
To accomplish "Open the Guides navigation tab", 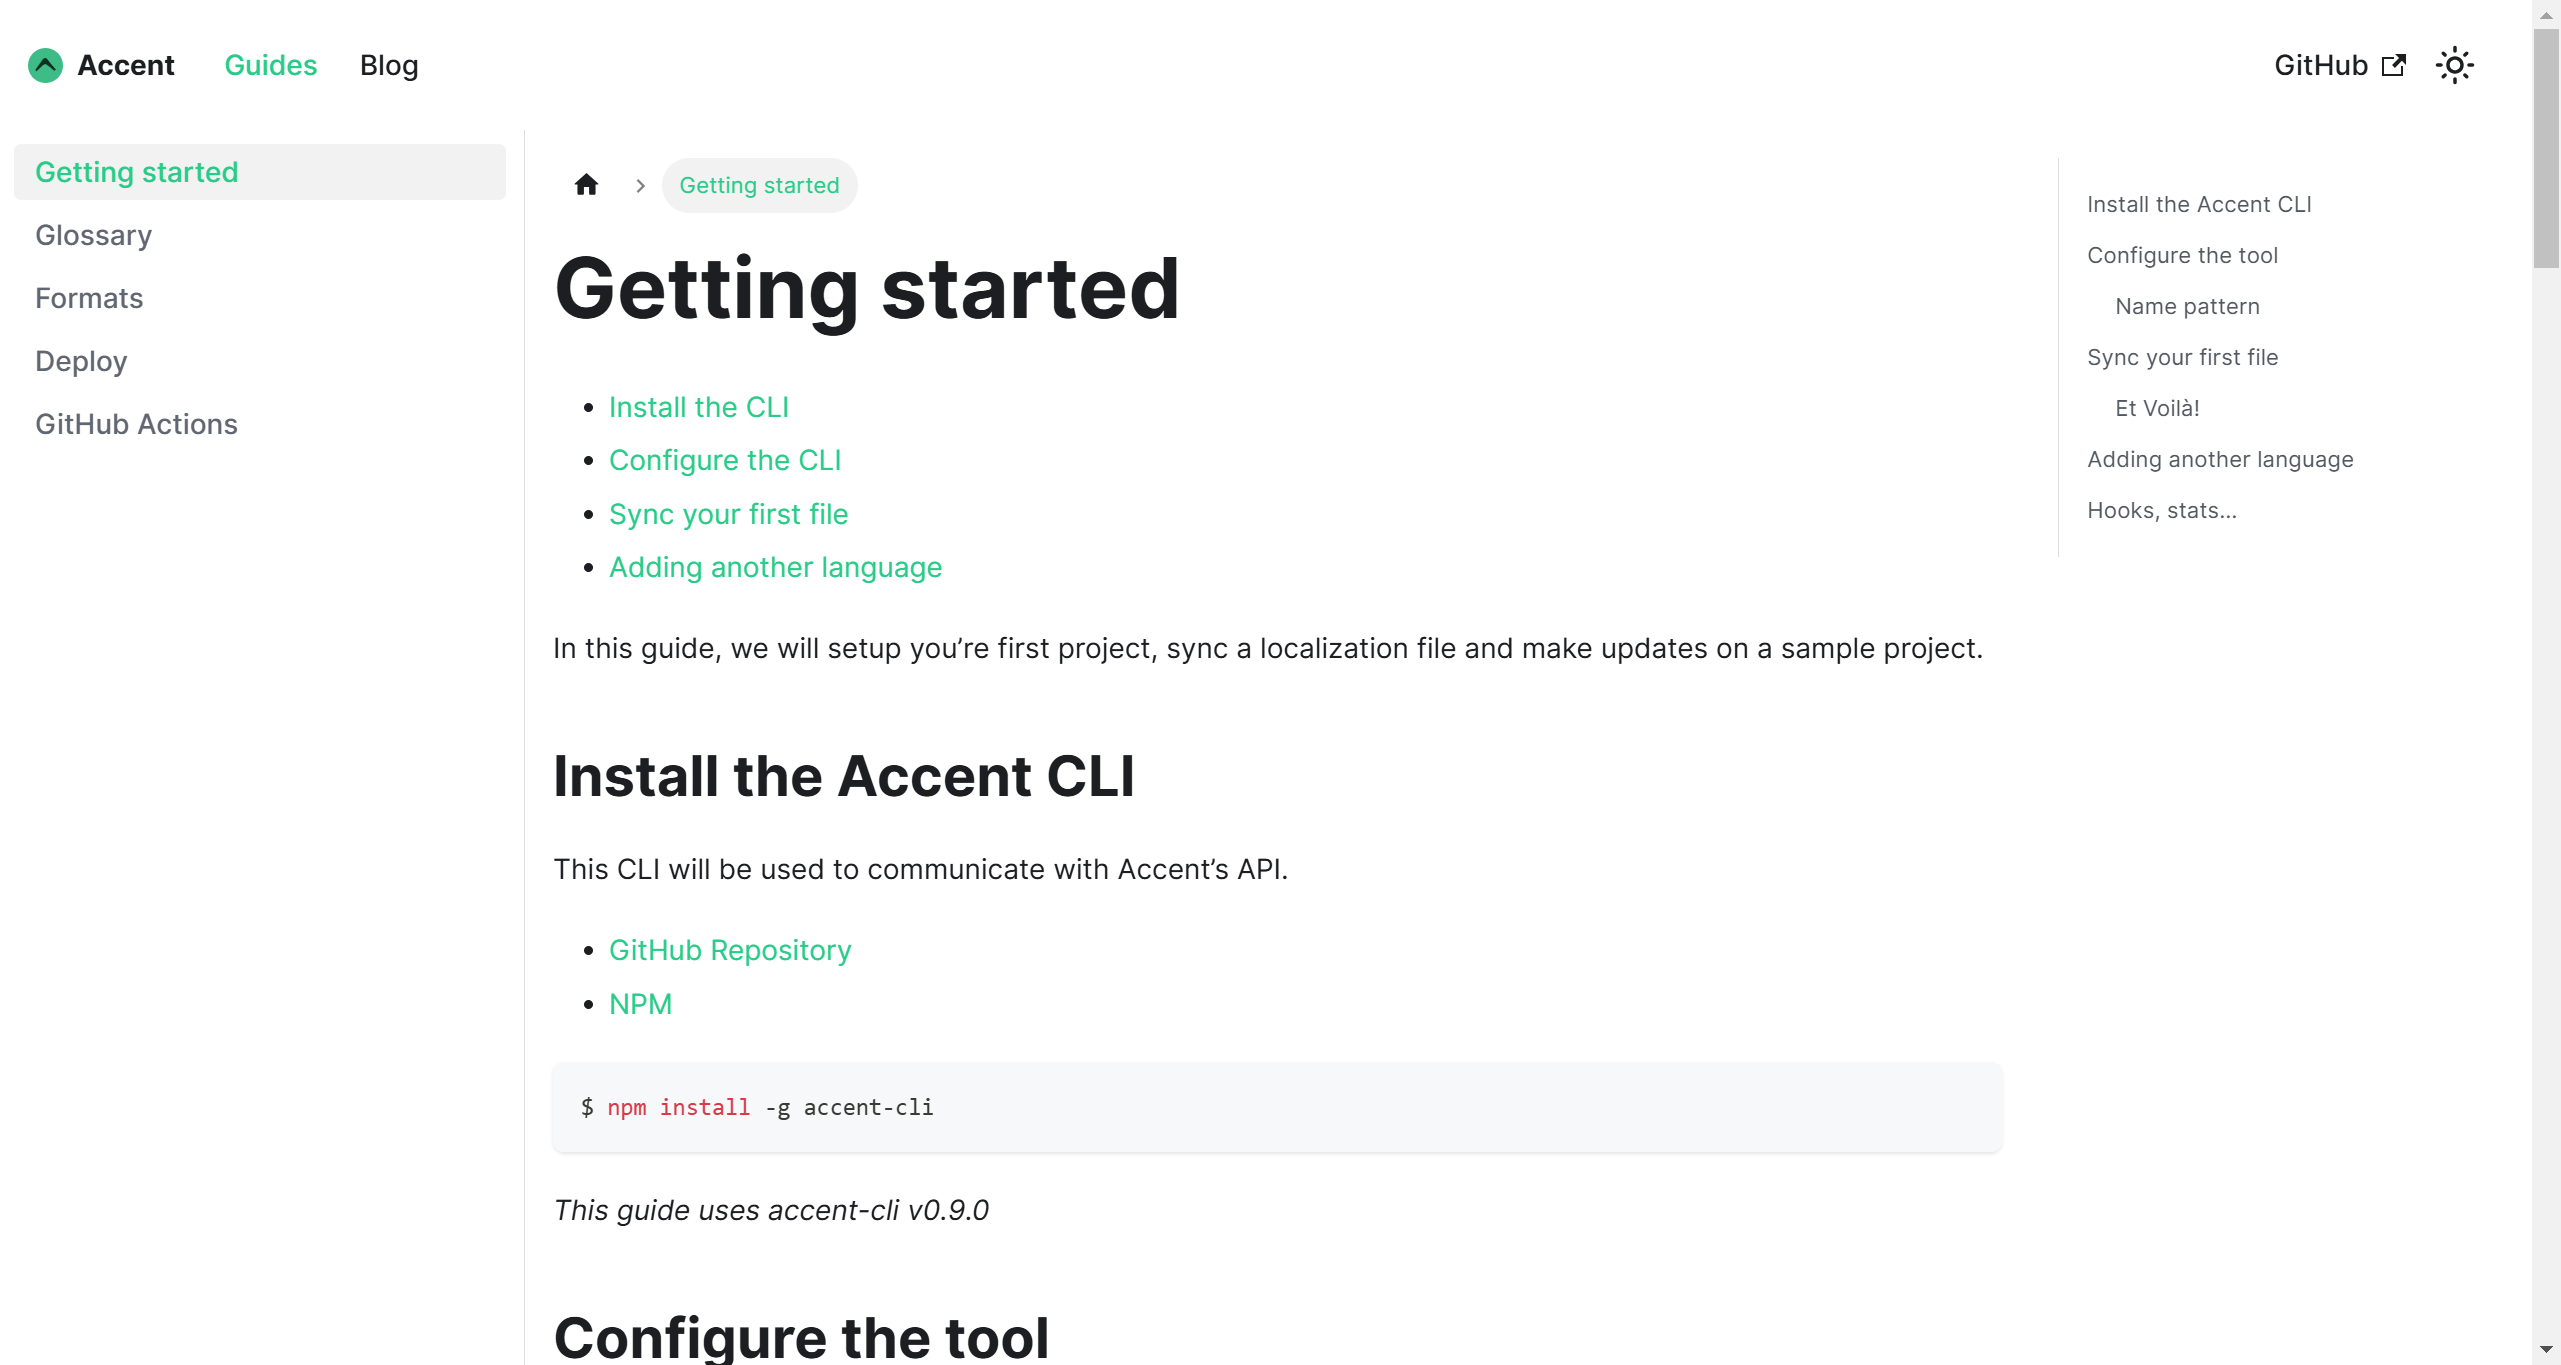I will (270, 66).
